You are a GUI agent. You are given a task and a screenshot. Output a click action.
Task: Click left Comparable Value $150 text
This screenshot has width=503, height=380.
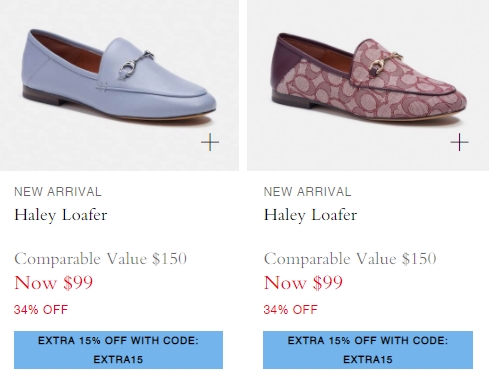point(100,259)
